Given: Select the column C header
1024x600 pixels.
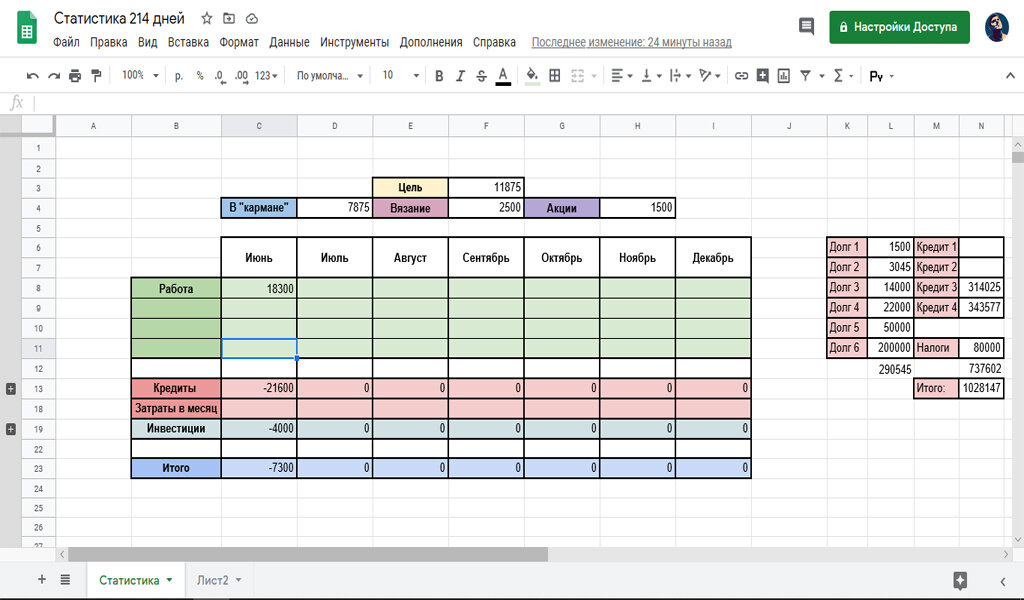Looking at the screenshot, I should point(259,126).
